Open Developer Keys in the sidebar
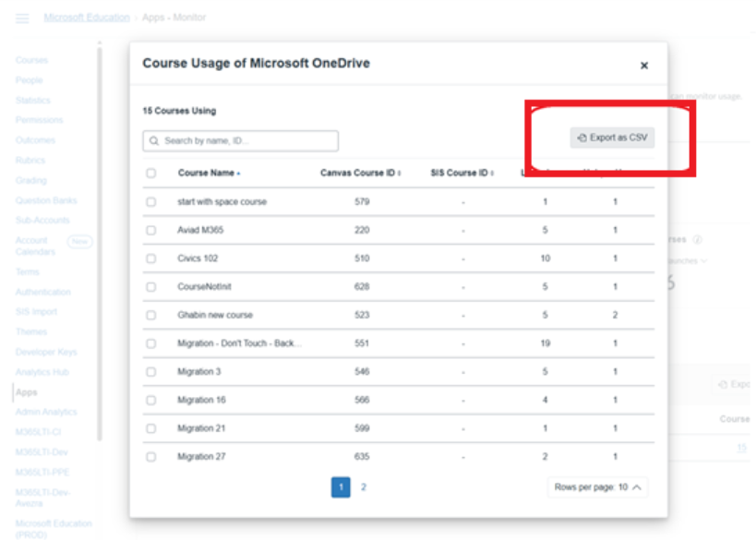 pos(46,352)
